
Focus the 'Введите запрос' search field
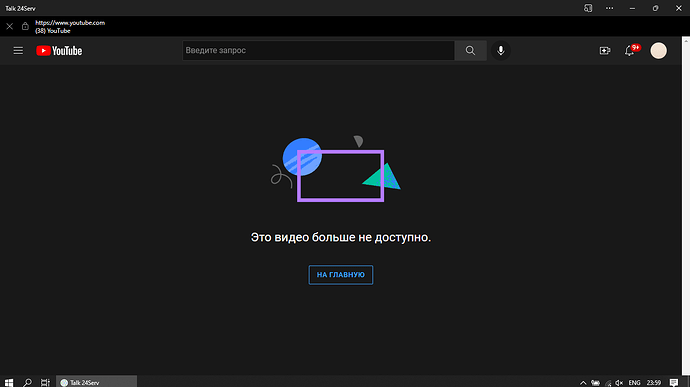coord(318,50)
